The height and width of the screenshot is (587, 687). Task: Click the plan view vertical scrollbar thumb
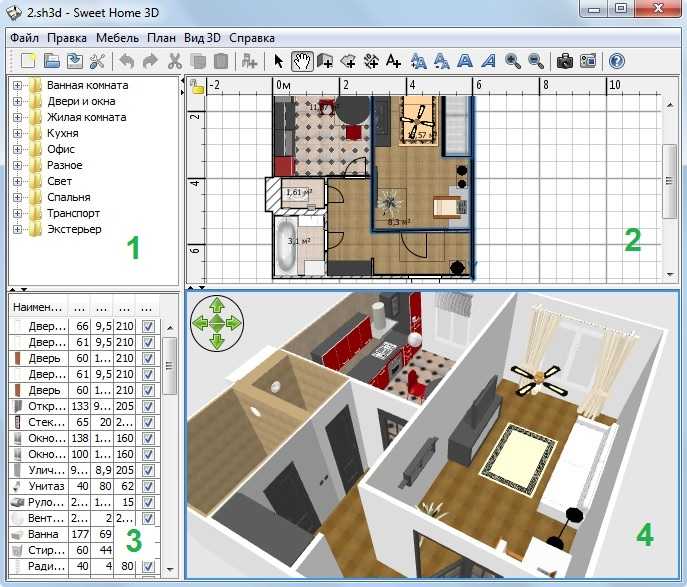click(x=669, y=181)
